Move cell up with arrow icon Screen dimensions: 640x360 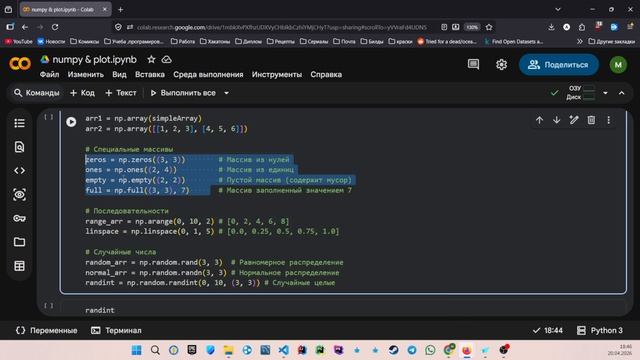(539, 120)
